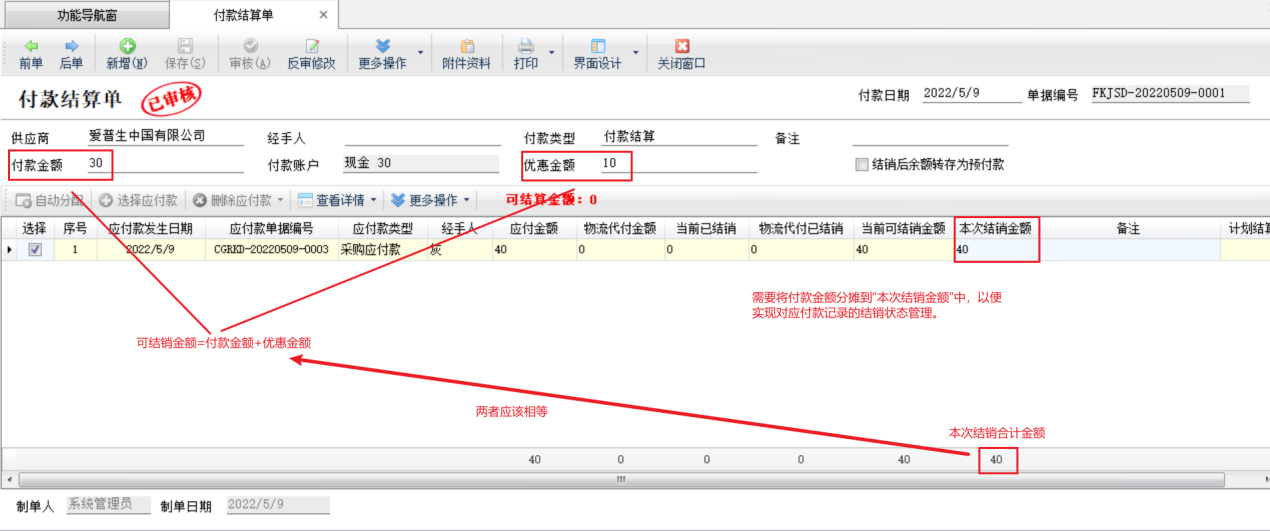This screenshot has width=1270, height=531.
Task: Uncheck the 选择 checkbox in row 1
Action: pyautogui.click(x=35, y=250)
